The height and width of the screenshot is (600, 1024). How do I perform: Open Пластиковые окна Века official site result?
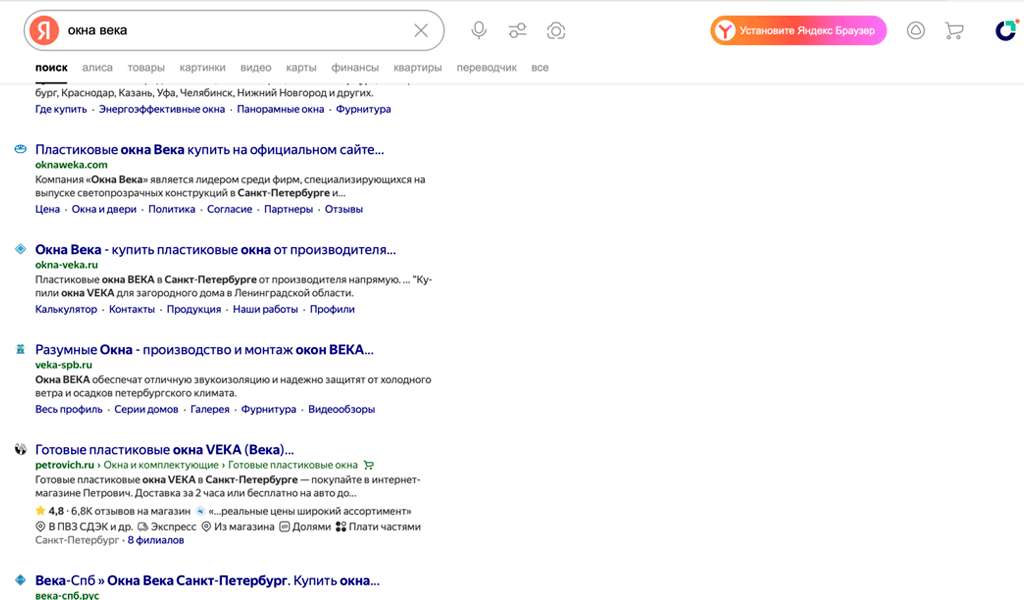coord(210,150)
